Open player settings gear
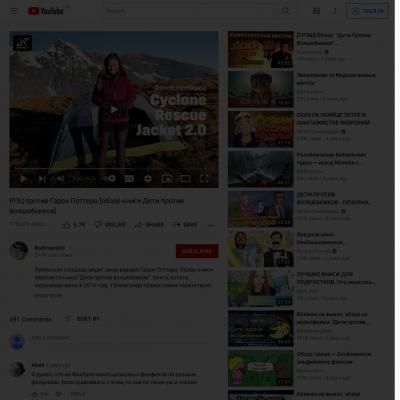400x400 pixels. pyautogui.click(x=148, y=179)
